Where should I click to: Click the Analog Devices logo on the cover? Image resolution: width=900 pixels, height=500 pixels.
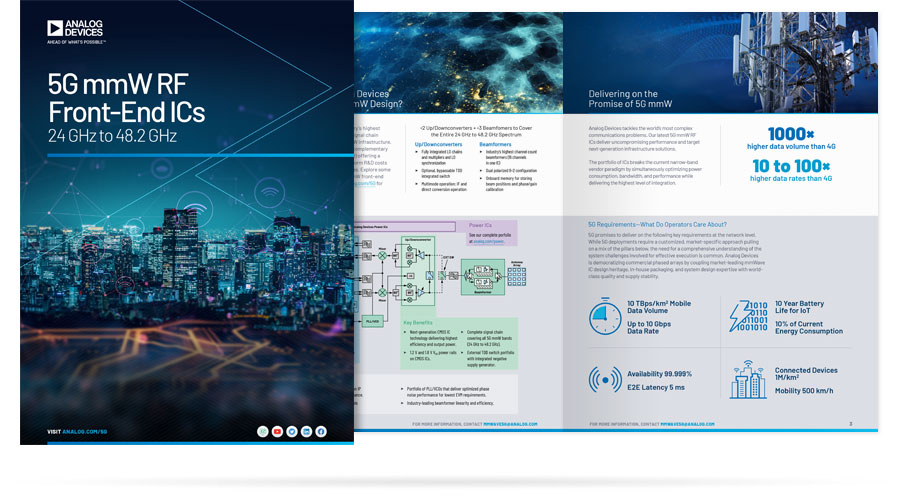pyautogui.click(x=76, y=32)
